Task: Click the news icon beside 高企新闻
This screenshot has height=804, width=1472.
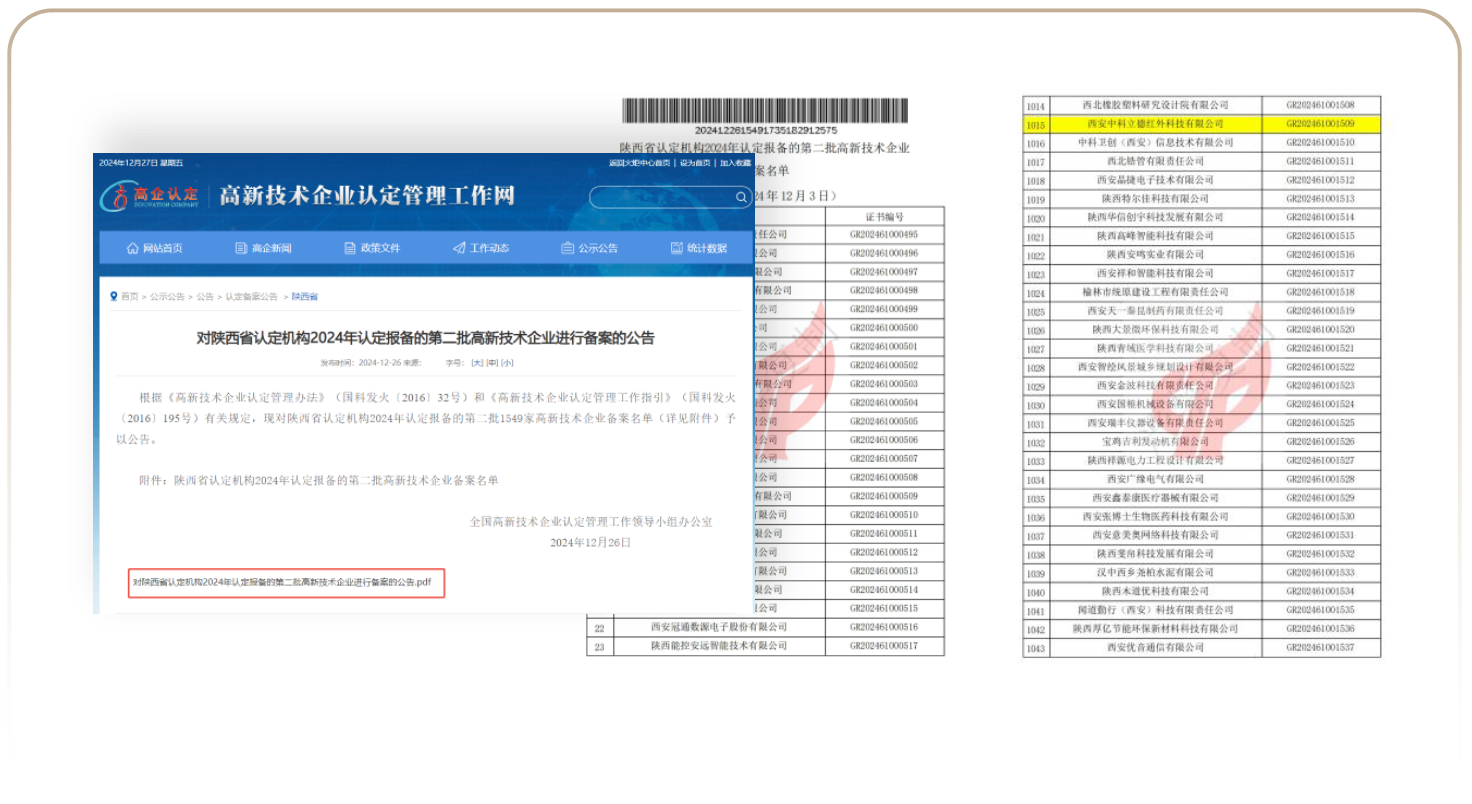Action: (x=241, y=248)
